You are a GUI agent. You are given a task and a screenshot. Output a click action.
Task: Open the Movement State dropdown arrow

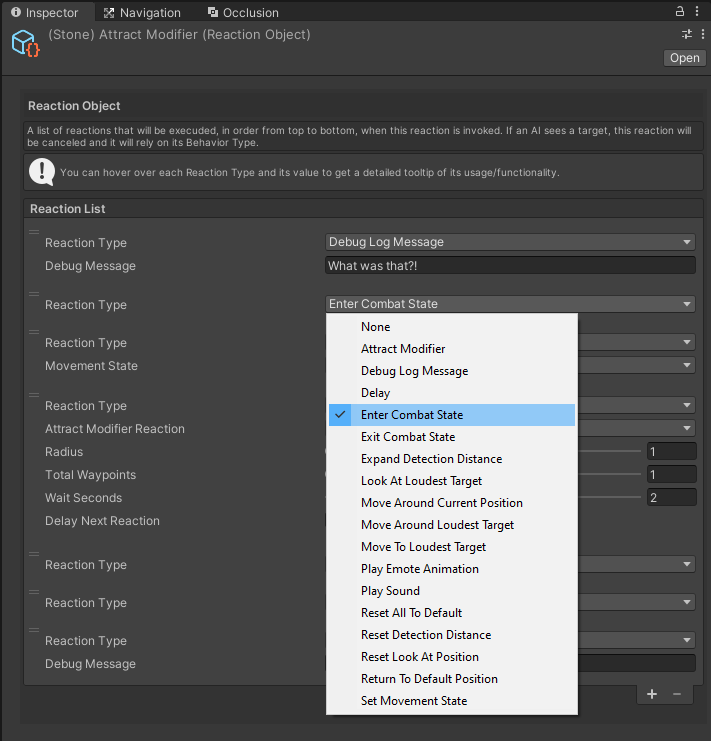tap(687, 366)
